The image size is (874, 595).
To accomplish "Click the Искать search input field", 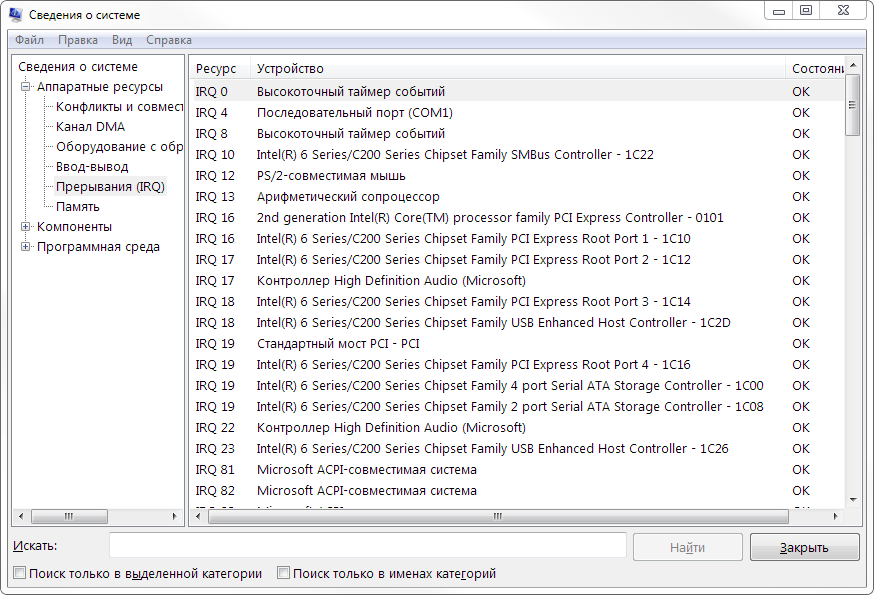I will pyautogui.click(x=367, y=546).
